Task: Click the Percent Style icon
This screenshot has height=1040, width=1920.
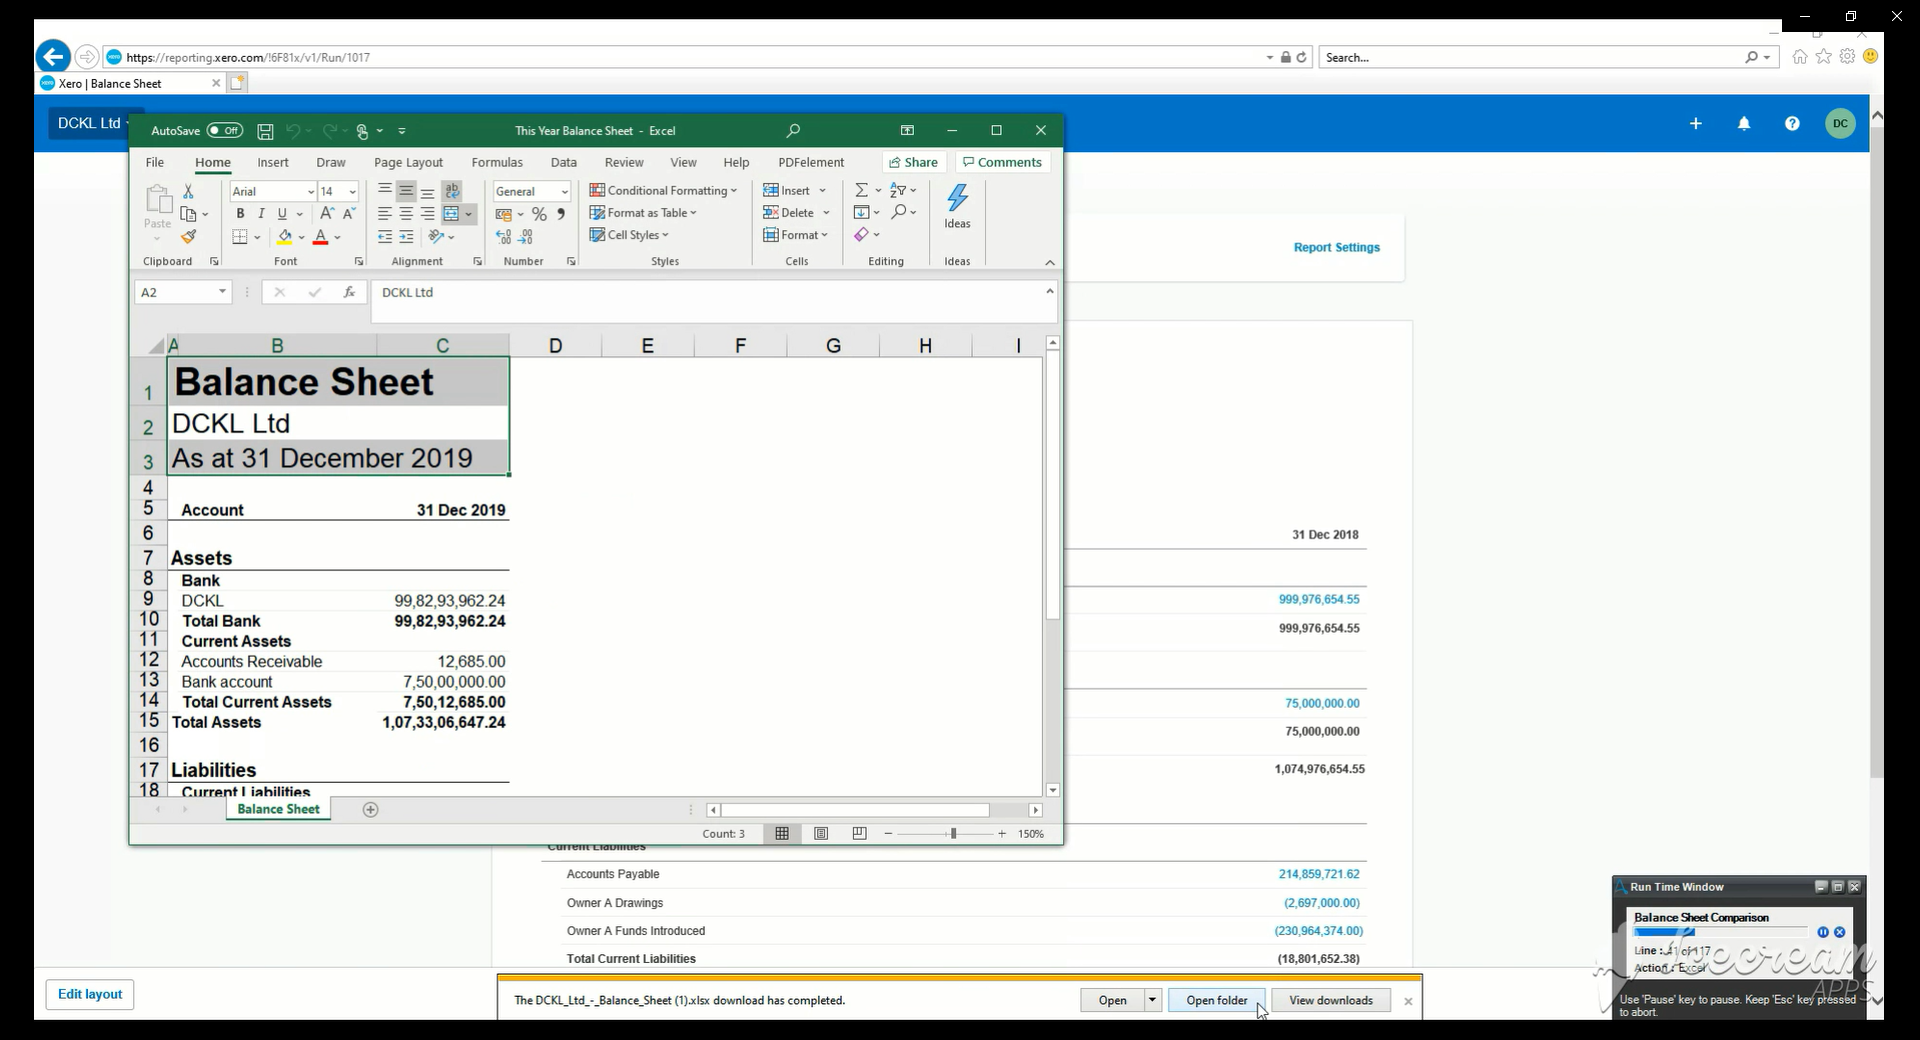Action: pos(539,214)
